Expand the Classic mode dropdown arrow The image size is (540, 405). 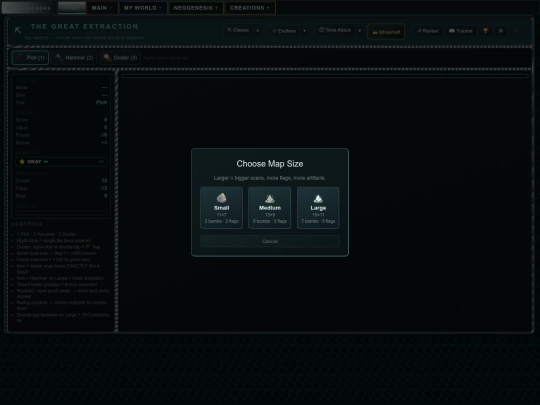click(x=258, y=31)
